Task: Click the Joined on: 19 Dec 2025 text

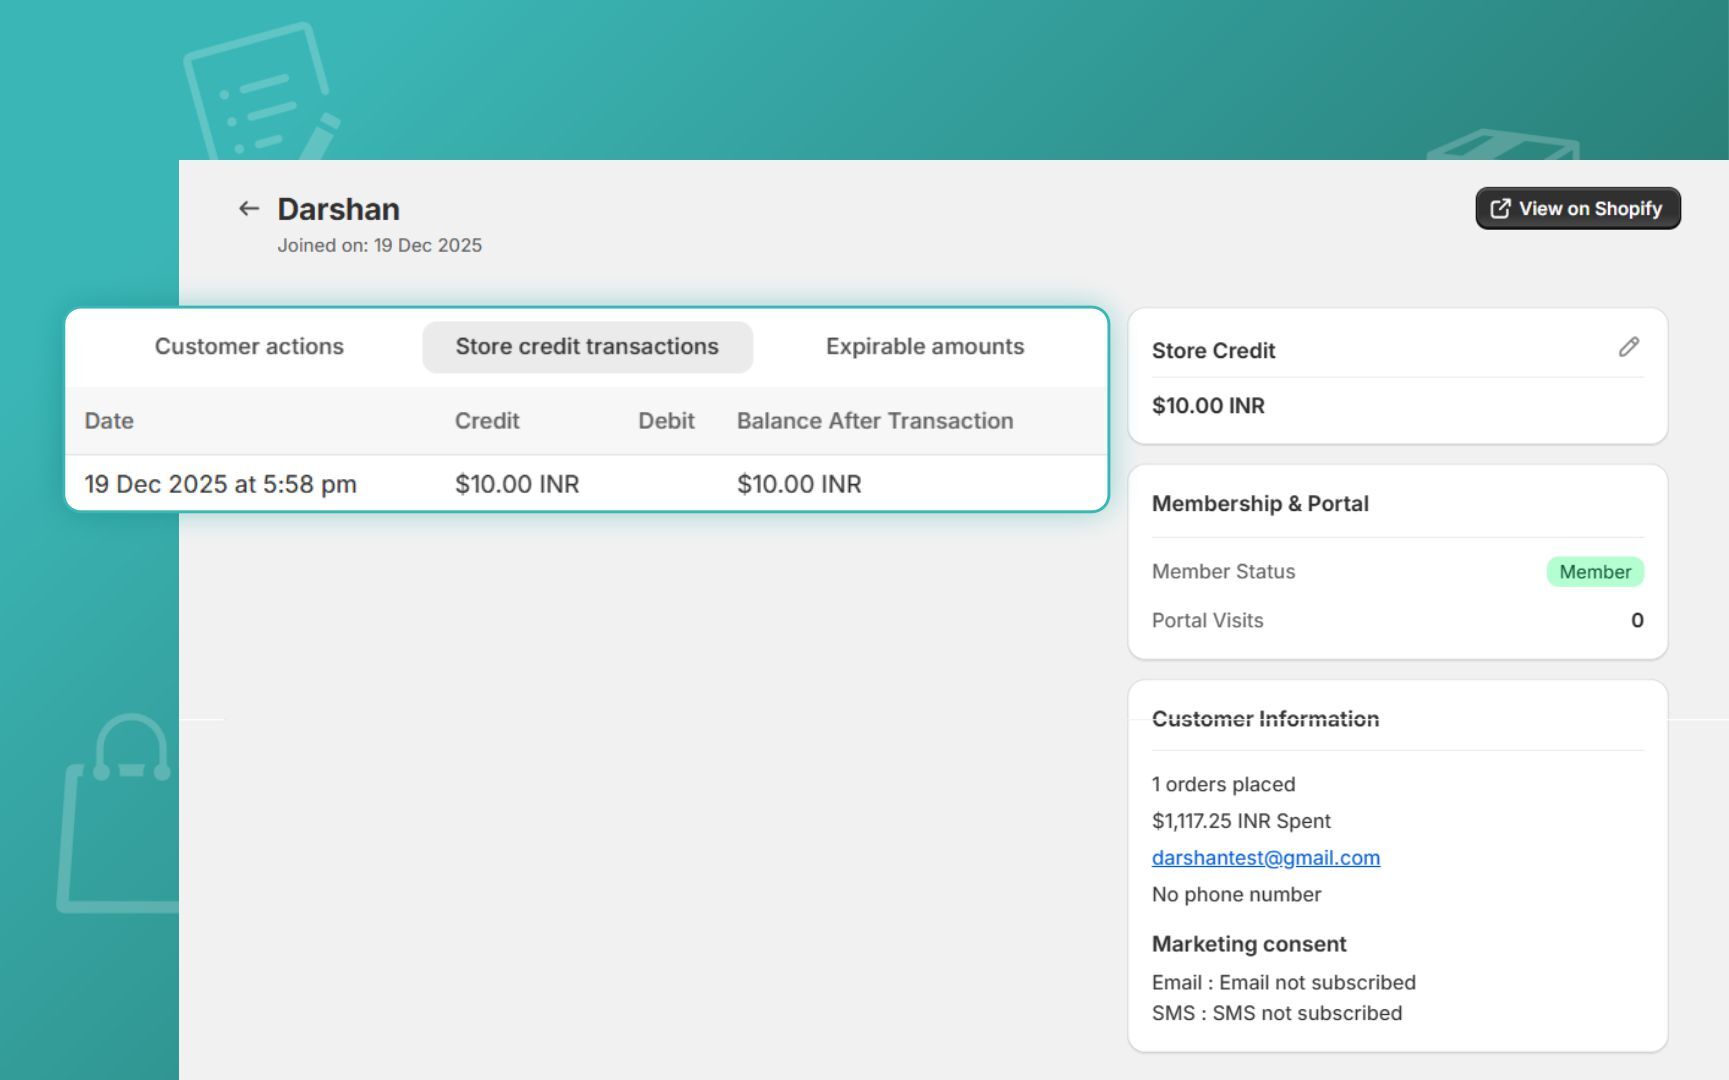Action: pos(380,245)
